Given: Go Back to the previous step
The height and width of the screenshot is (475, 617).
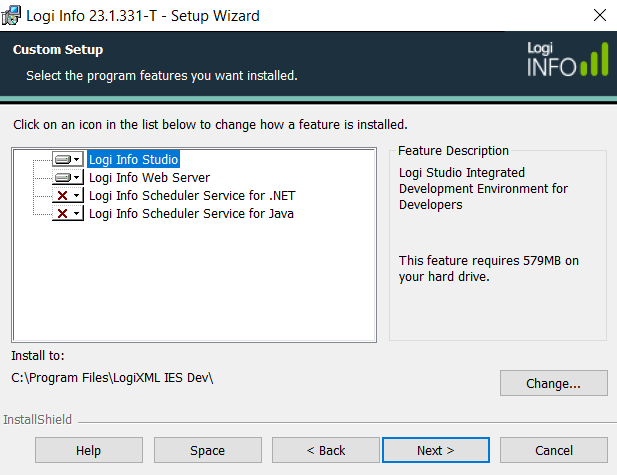Looking at the screenshot, I should click(326, 450).
